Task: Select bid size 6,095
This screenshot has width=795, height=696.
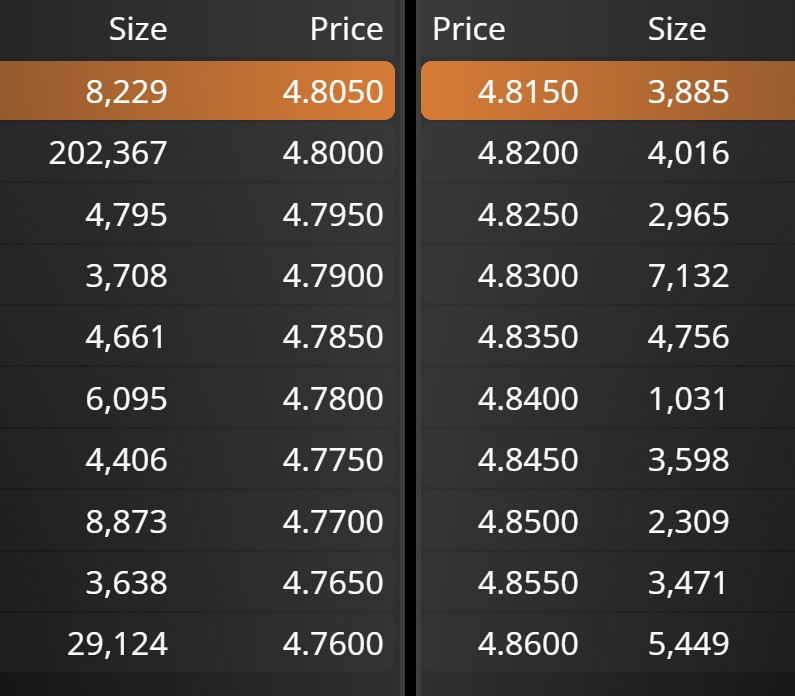Action: click(x=126, y=399)
